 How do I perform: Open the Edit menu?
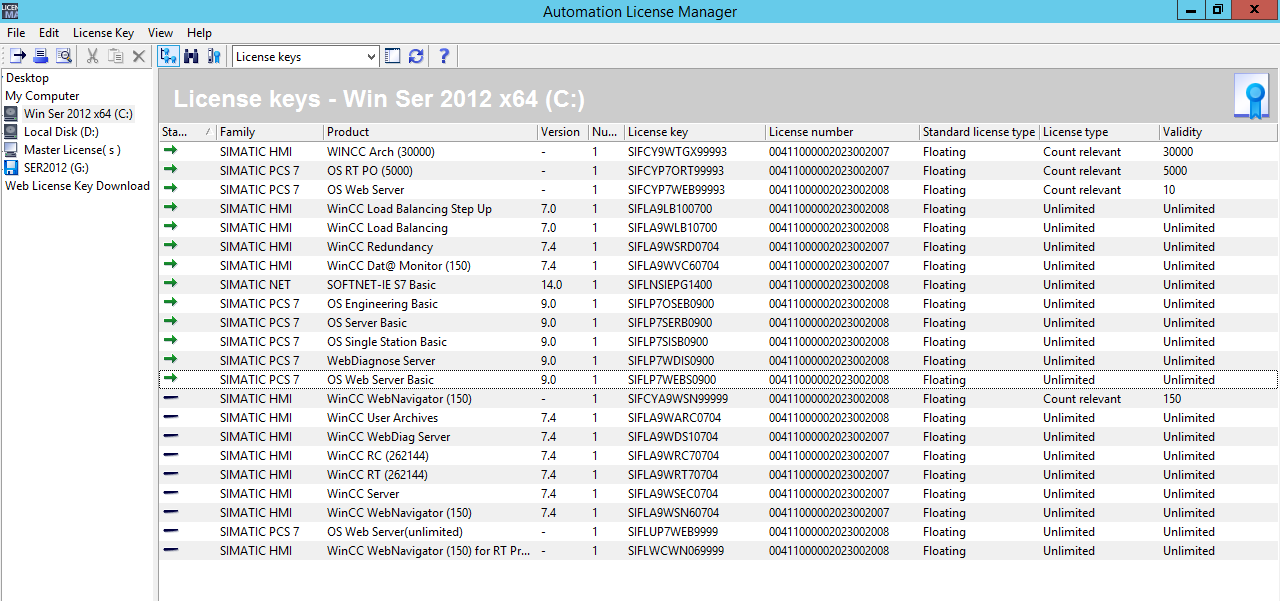49,33
